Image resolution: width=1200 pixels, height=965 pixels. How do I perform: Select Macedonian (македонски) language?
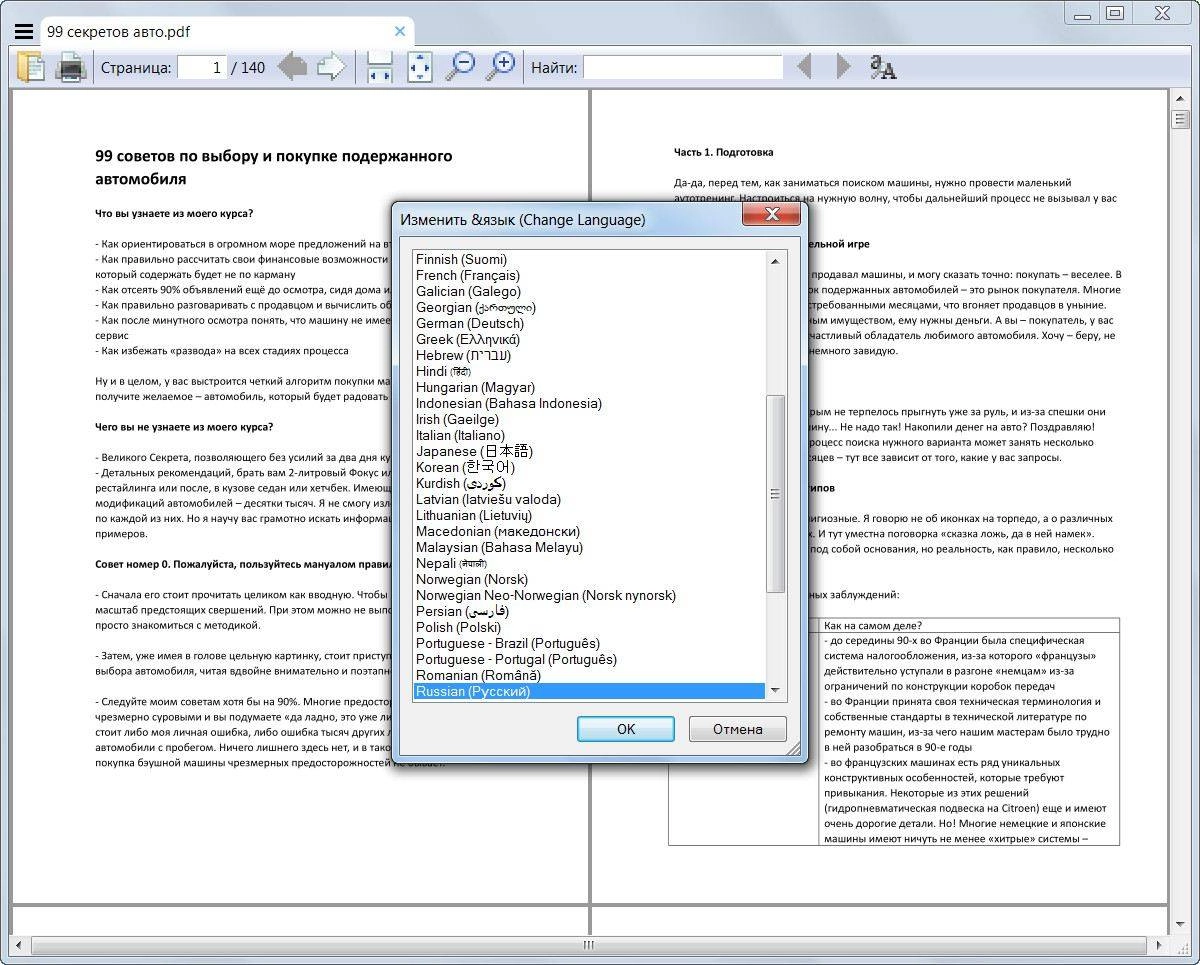[x=589, y=531]
